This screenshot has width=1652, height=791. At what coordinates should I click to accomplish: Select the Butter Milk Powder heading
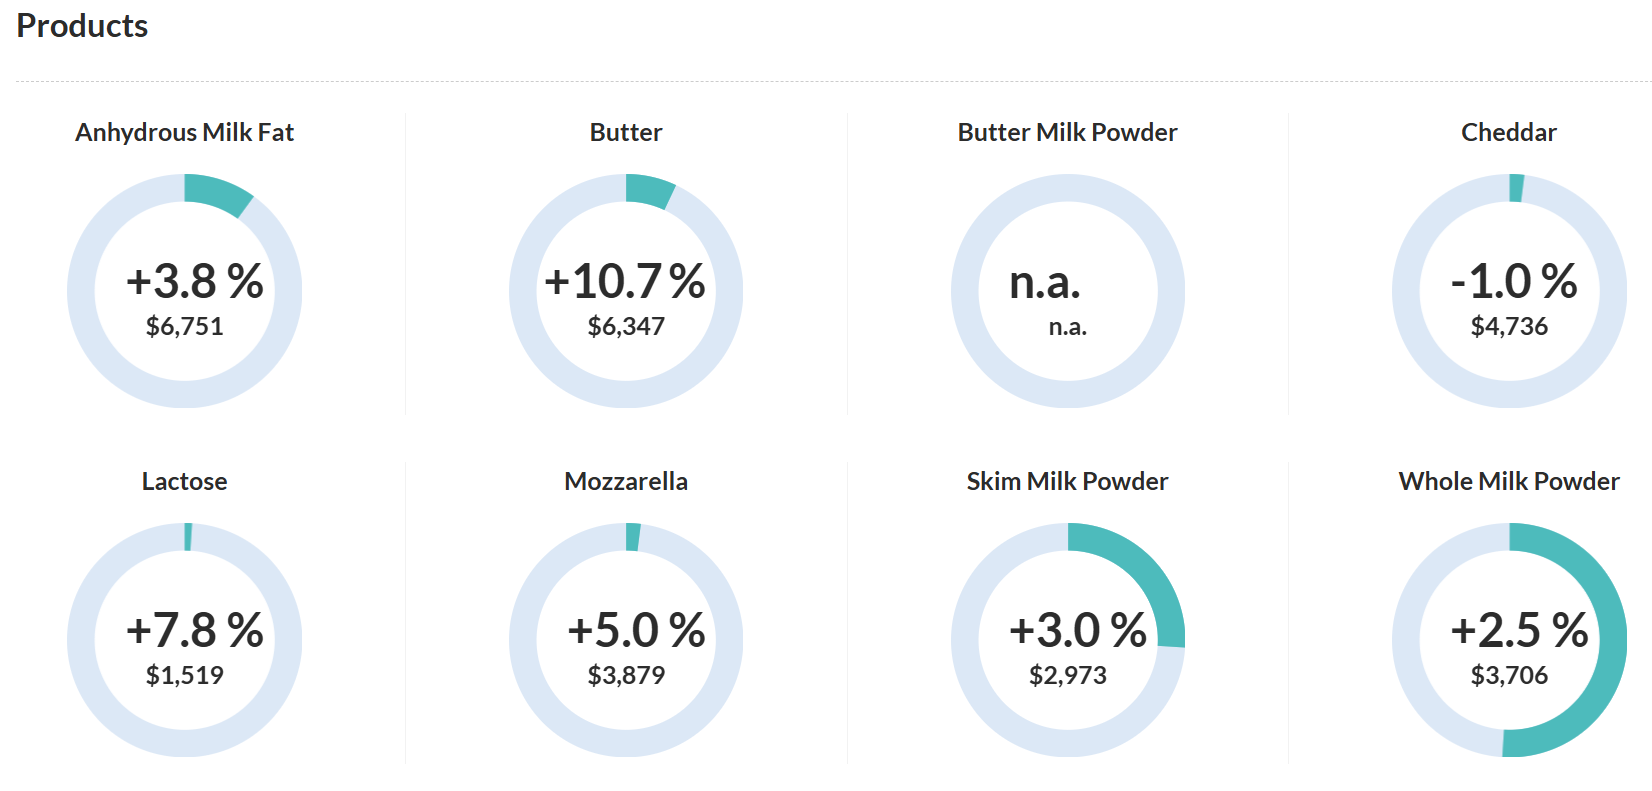1067,132
